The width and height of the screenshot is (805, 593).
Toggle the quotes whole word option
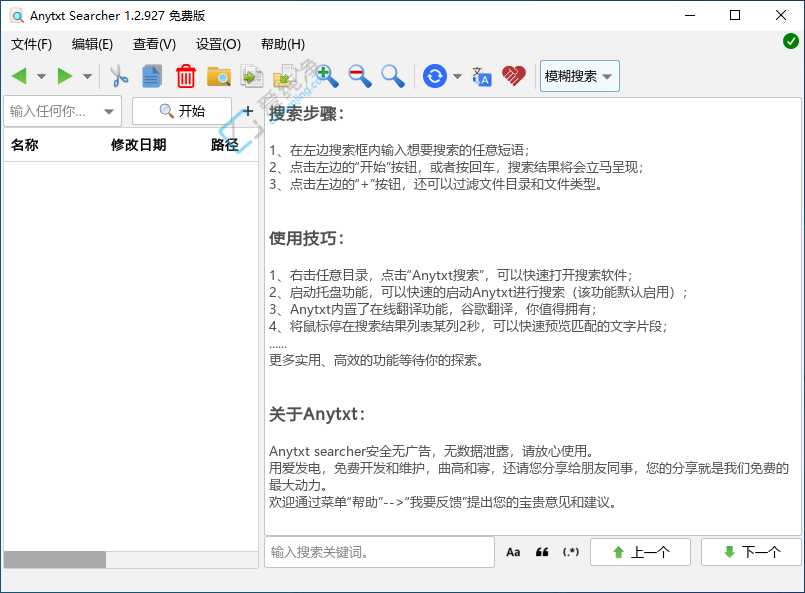coord(542,552)
